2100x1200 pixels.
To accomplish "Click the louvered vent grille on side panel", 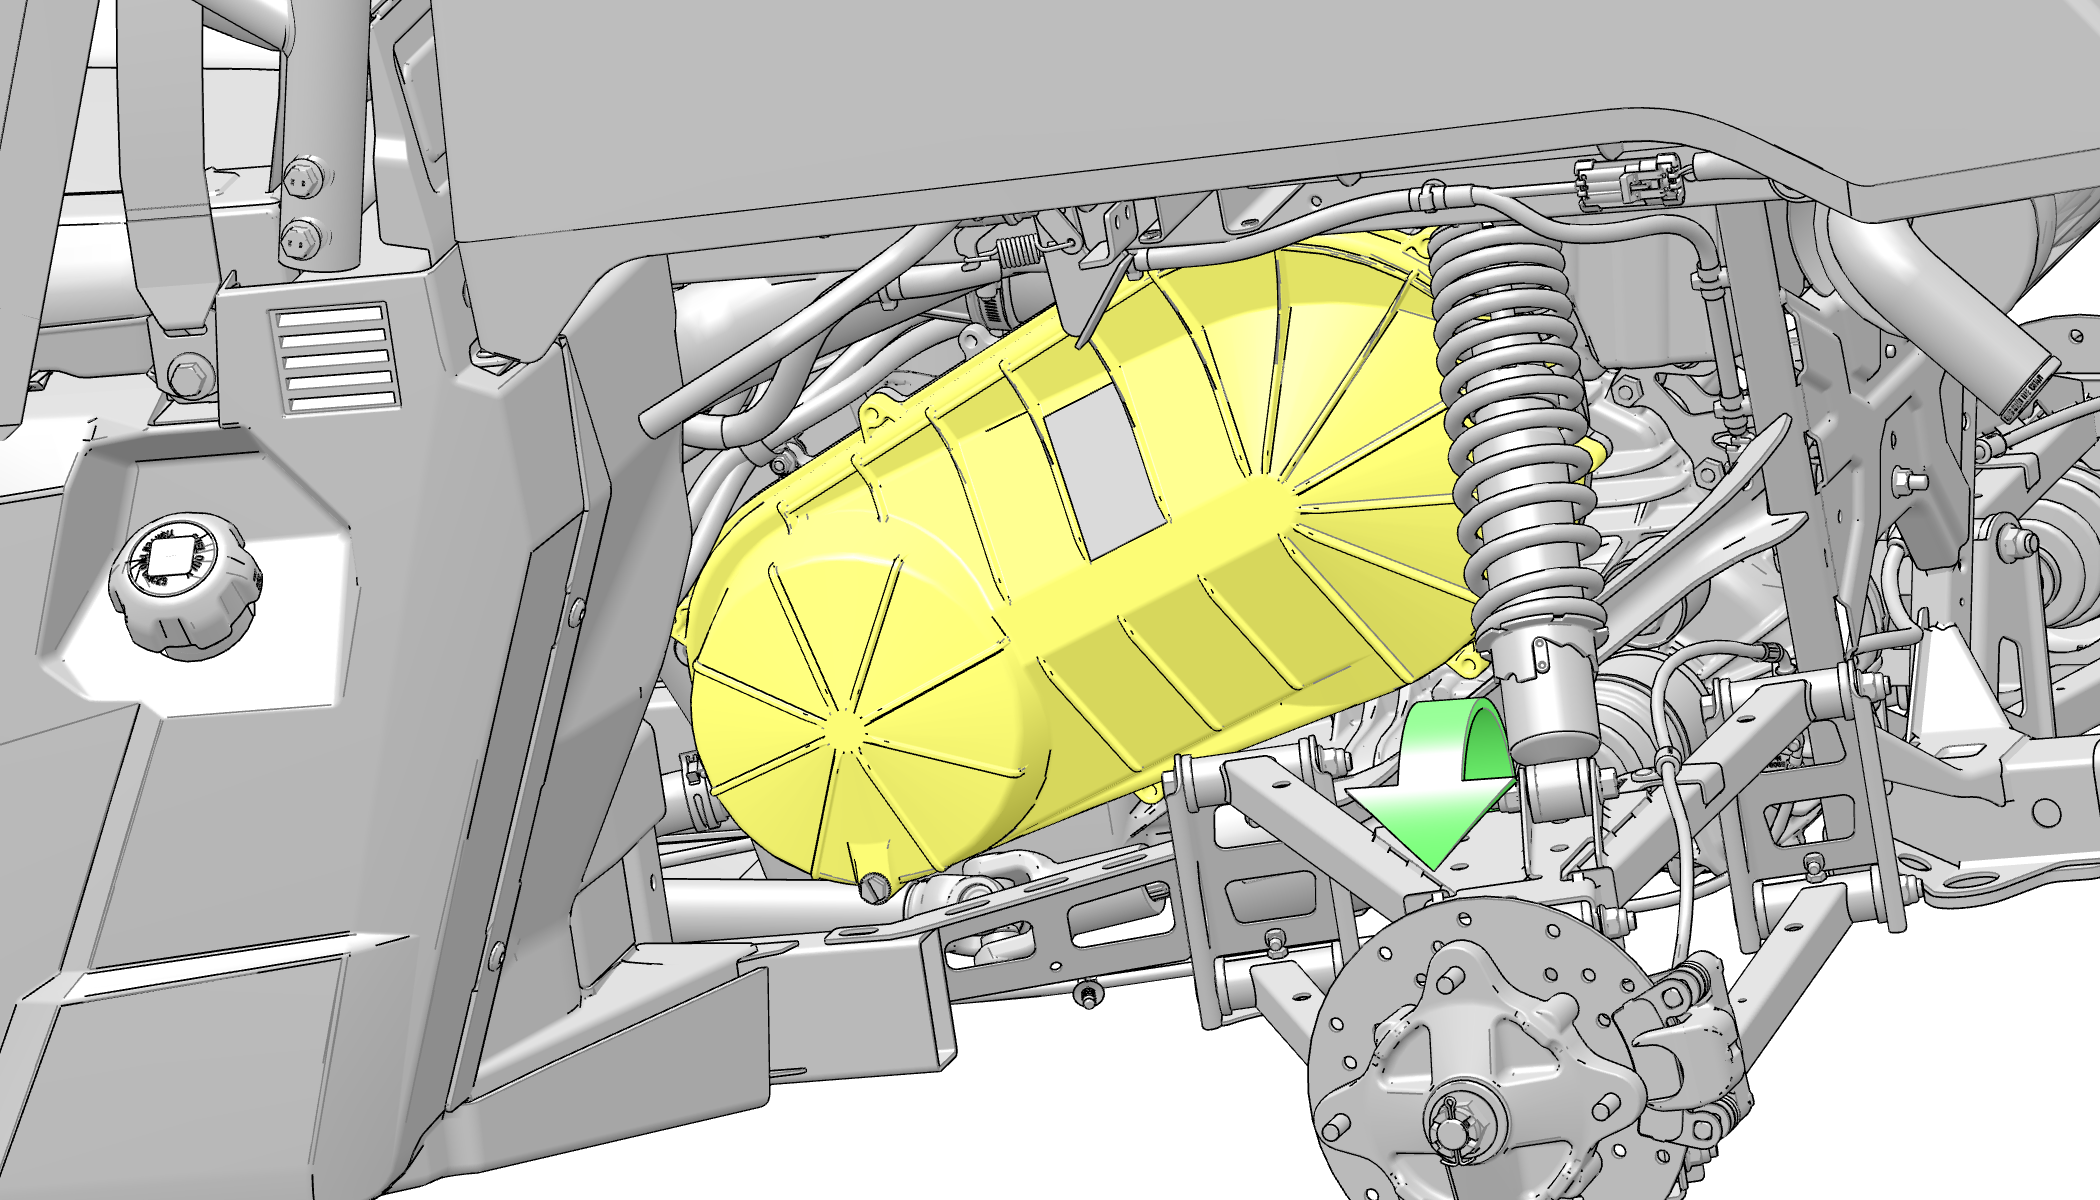I will [x=335, y=358].
